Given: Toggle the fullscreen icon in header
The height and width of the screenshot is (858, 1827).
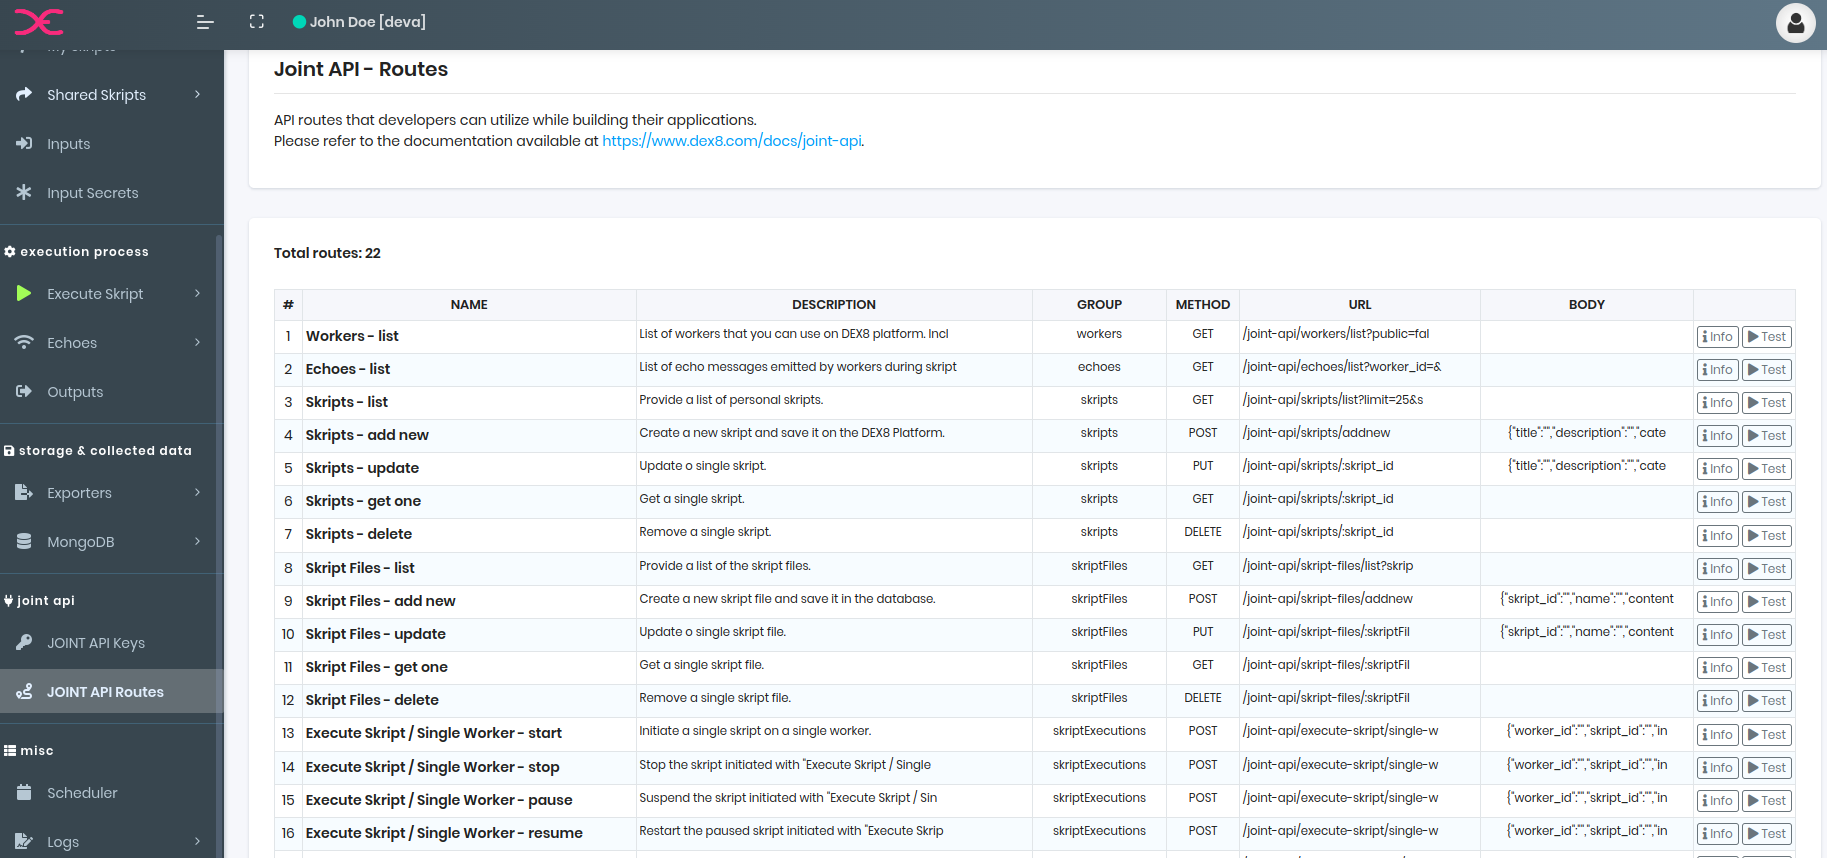Looking at the screenshot, I should [257, 22].
